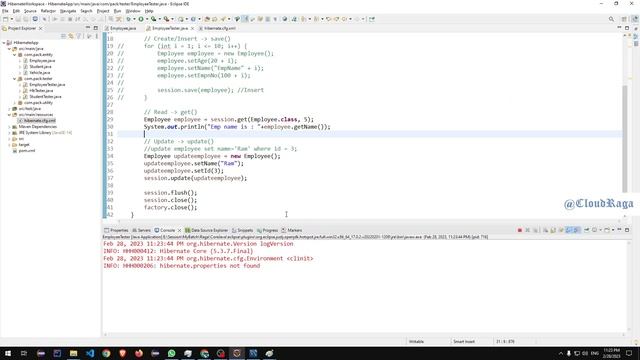640x360 pixels.
Task: Expand the src/test/java folder
Action: [x=9, y=109]
